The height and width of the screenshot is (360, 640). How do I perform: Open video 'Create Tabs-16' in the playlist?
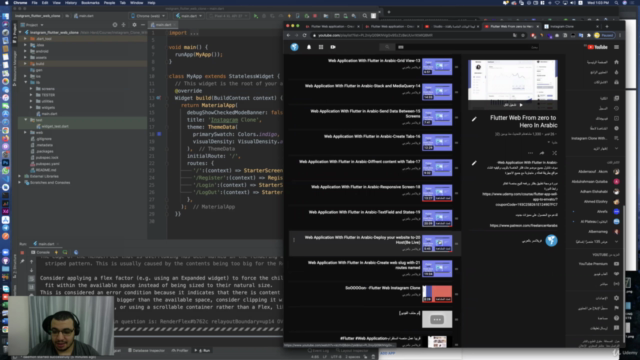pos(372,137)
